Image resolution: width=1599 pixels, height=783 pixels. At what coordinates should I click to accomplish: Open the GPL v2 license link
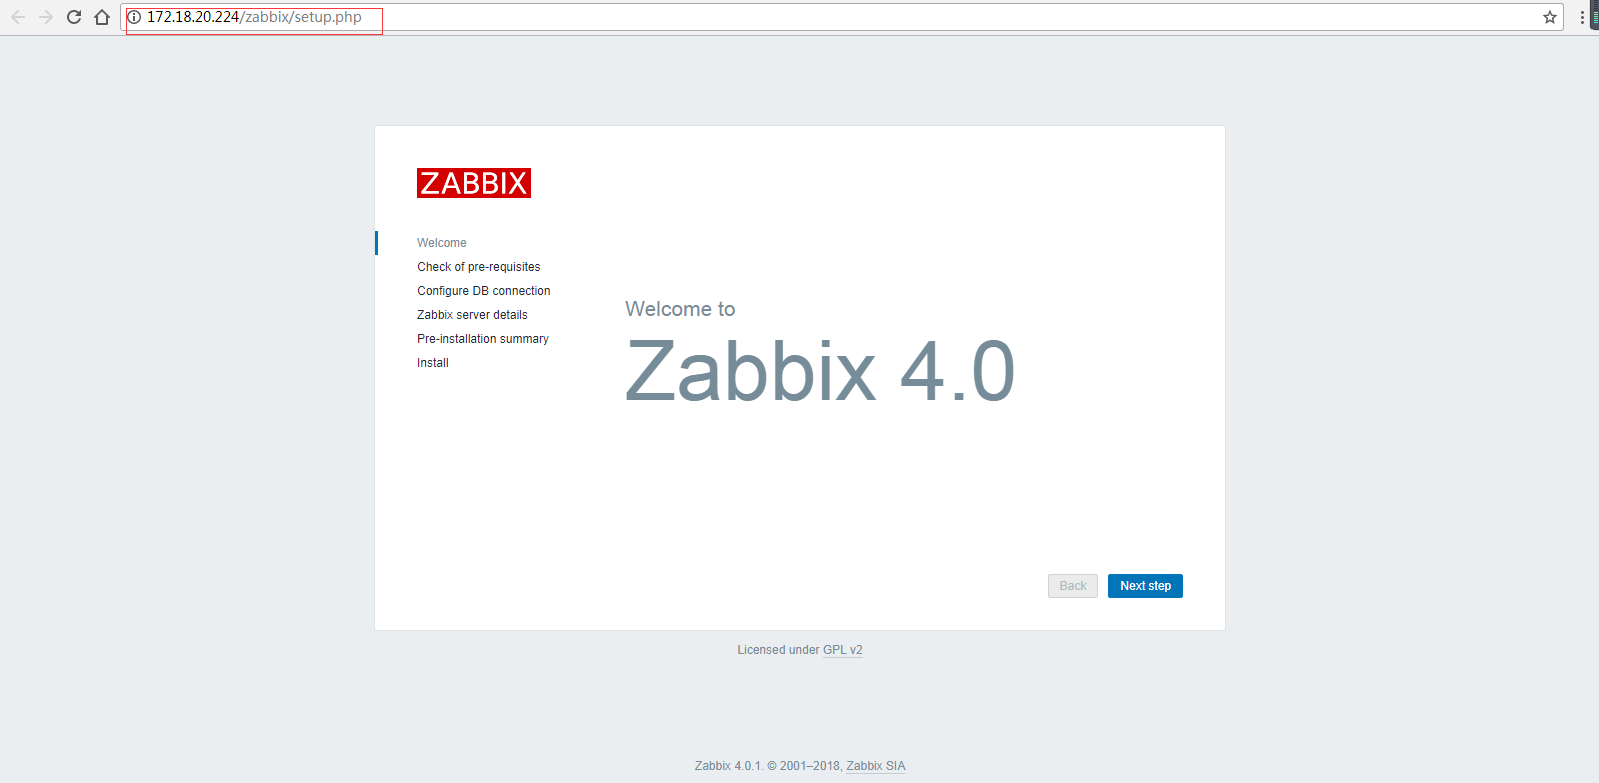point(843,650)
